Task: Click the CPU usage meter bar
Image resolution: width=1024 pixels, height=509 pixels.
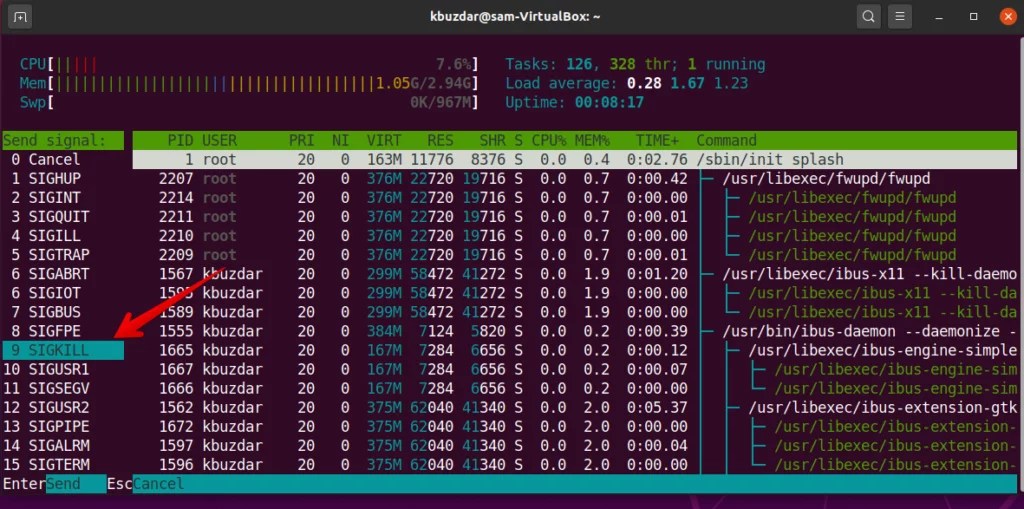Action: (x=249, y=64)
